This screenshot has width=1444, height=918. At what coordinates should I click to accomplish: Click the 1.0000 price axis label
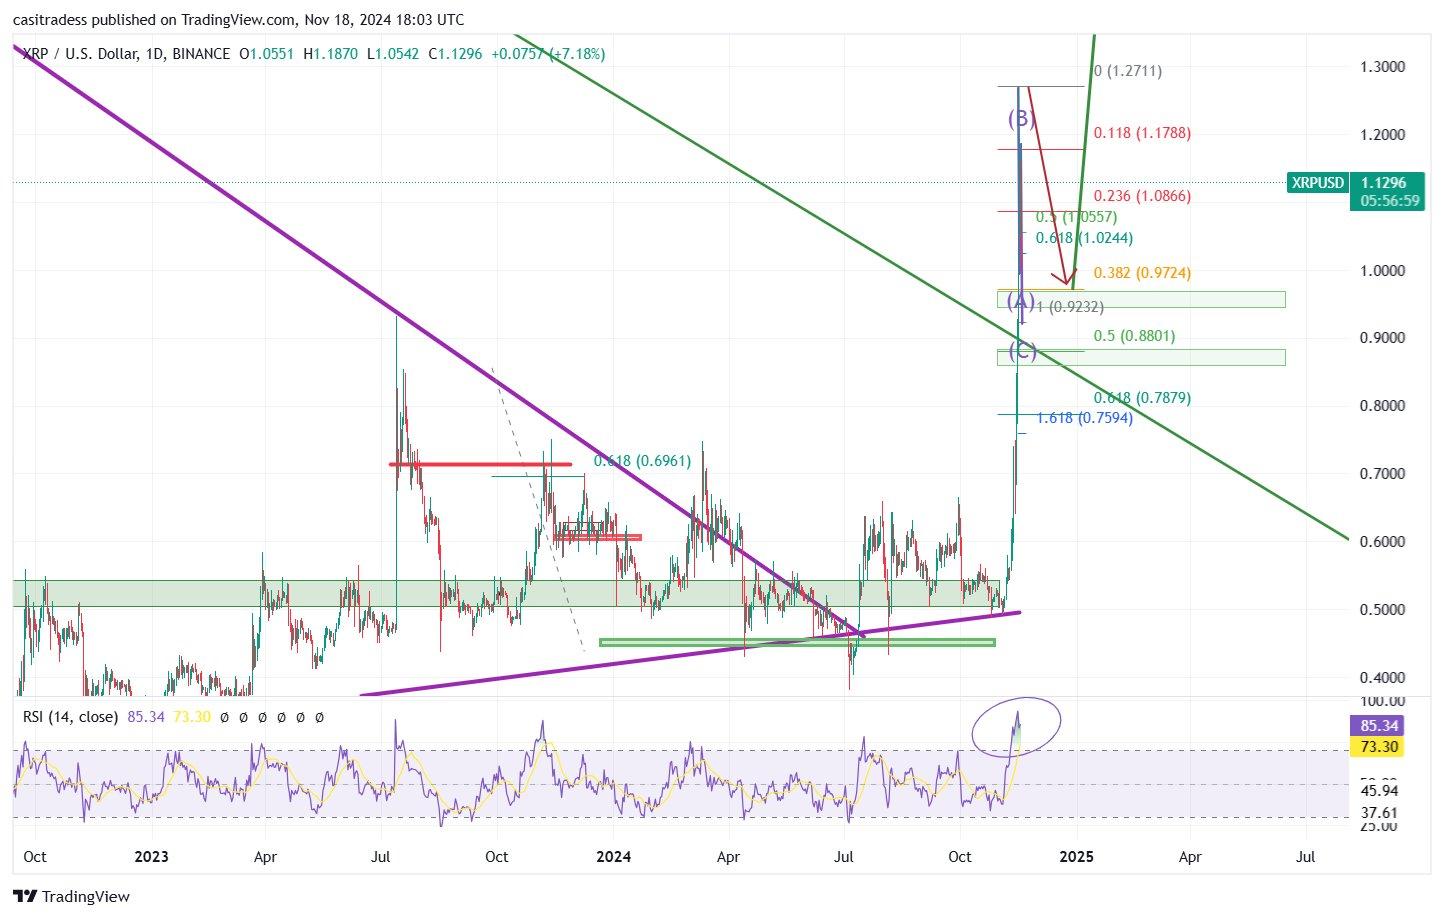[1382, 270]
